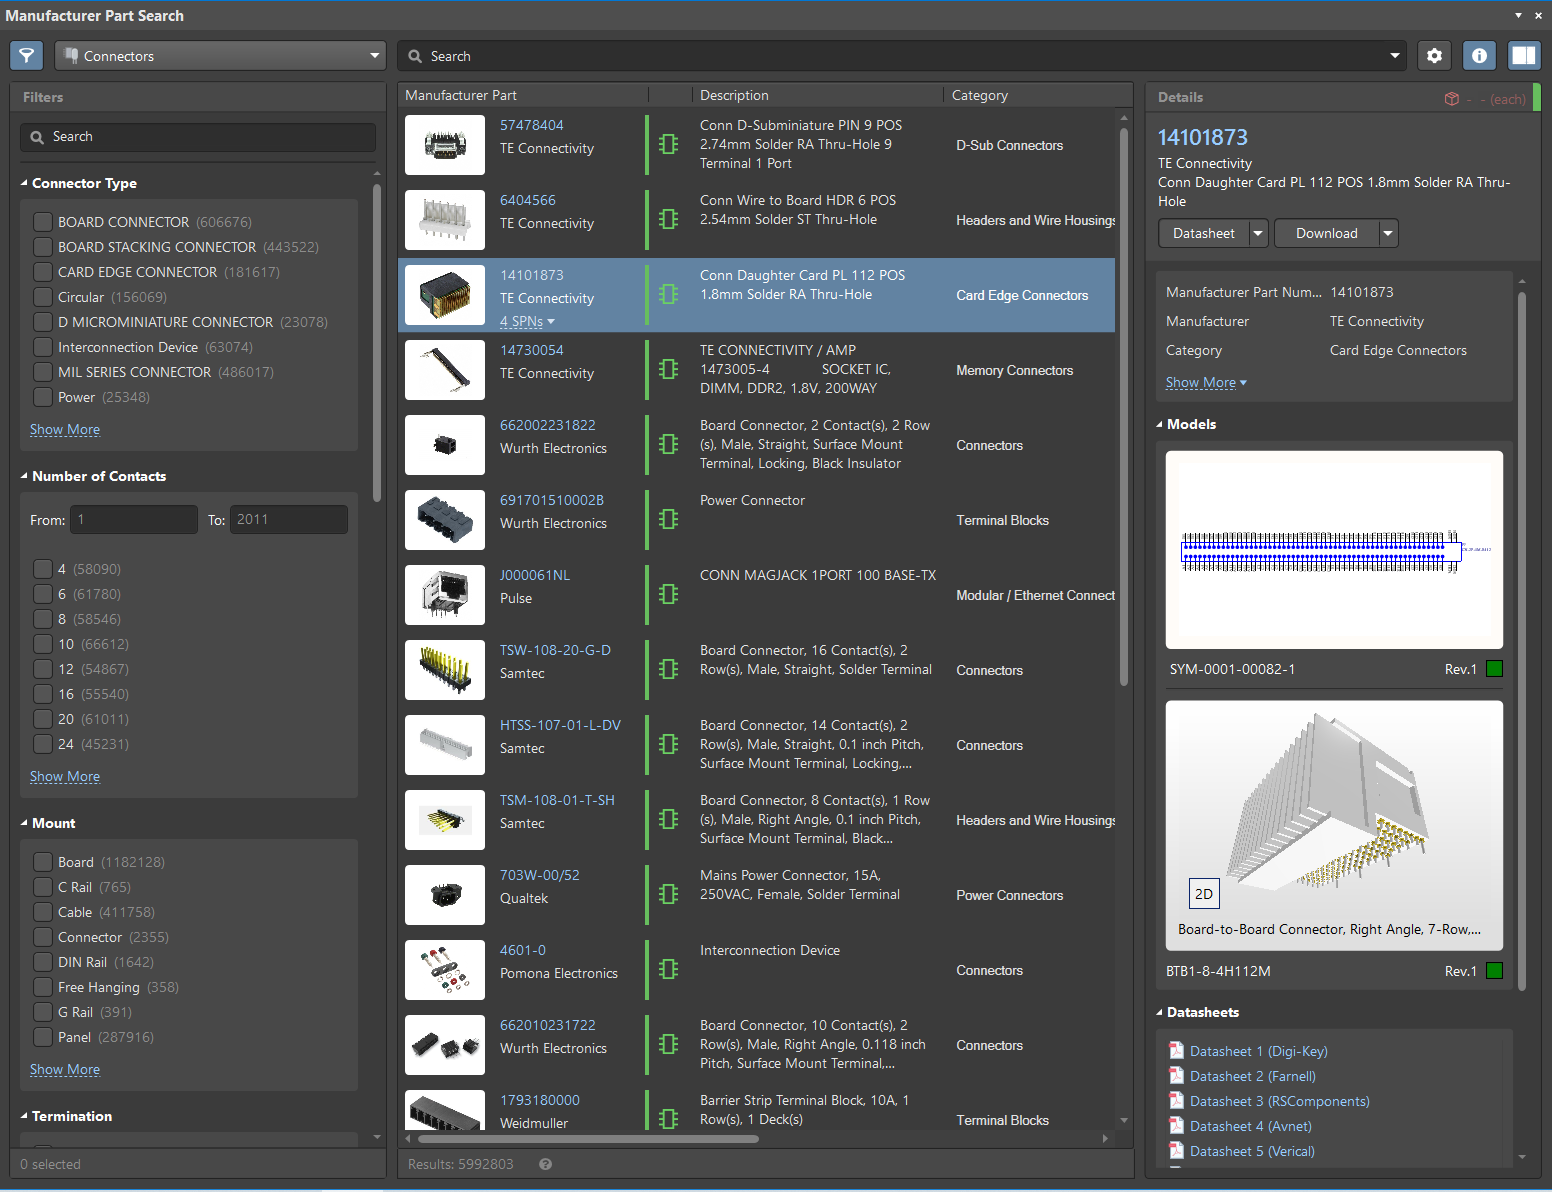Click the component icon for 691701510002B
The width and height of the screenshot is (1552, 1192).
click(x=669, y=519)
